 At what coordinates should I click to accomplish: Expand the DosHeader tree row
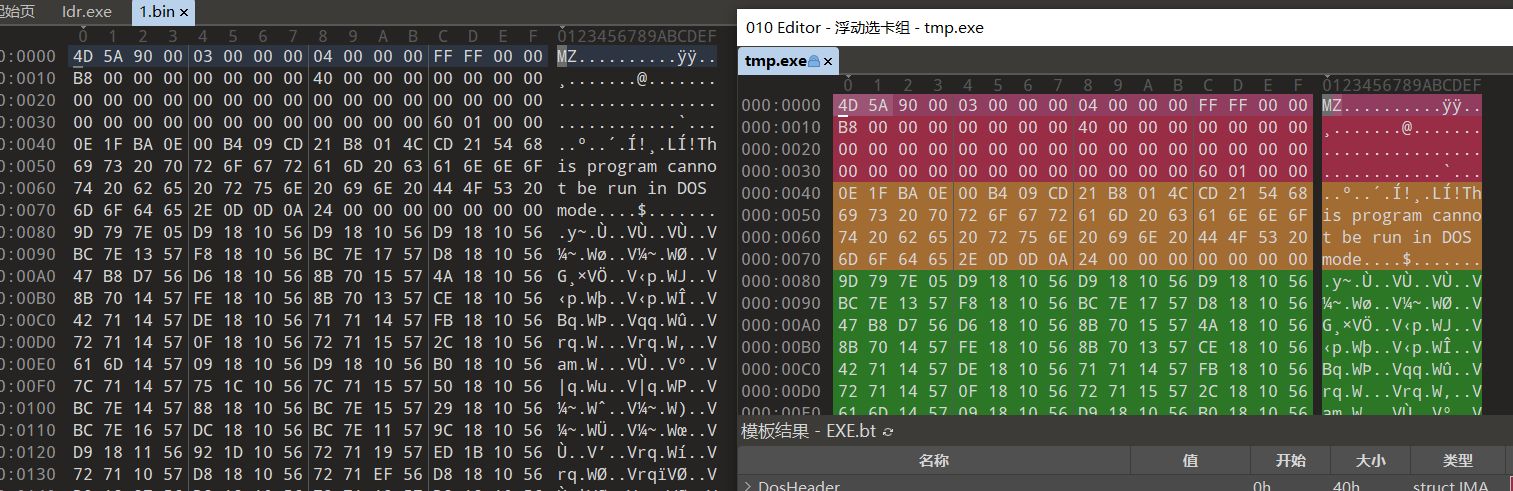point(748,486)
